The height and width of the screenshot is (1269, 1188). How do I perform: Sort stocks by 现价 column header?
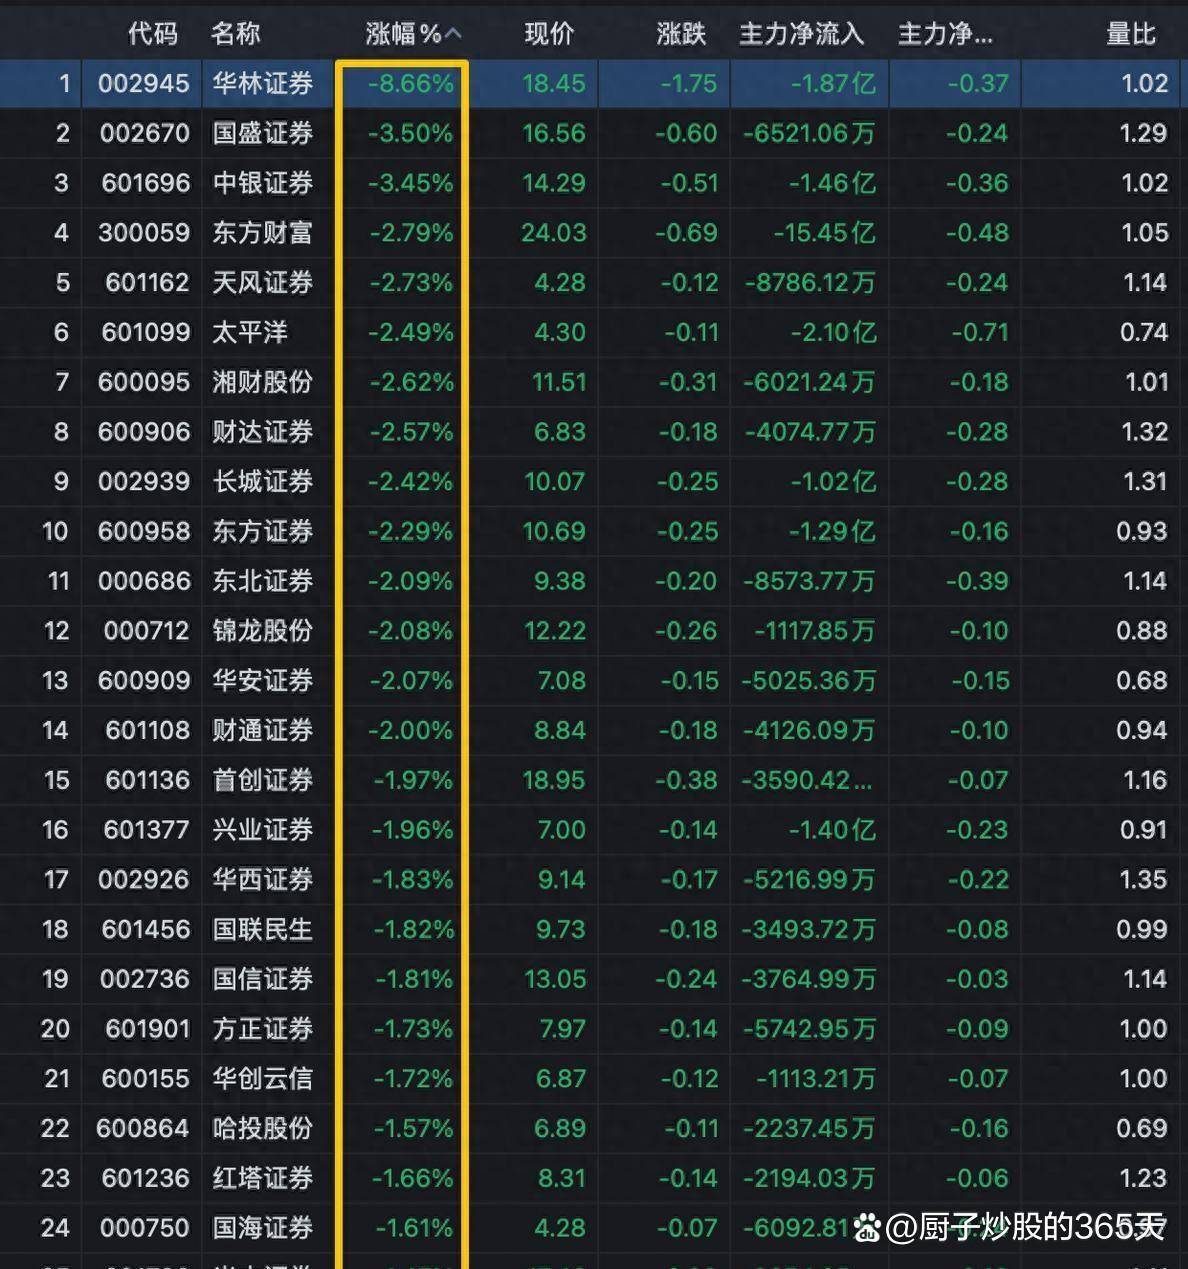(549, 33)
